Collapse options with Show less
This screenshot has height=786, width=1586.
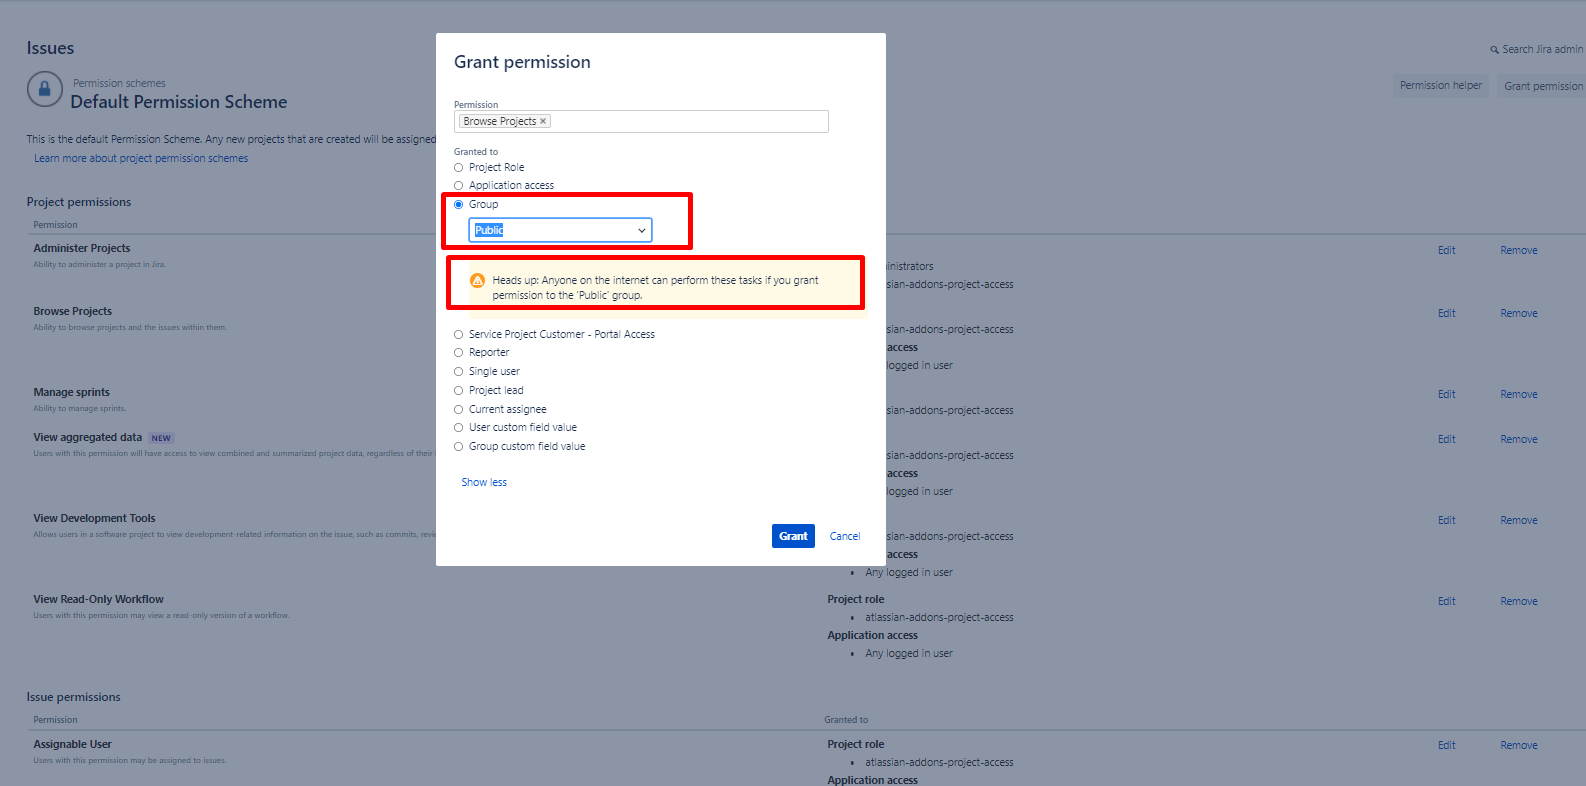pyautogui.click(x=484, y=482)
